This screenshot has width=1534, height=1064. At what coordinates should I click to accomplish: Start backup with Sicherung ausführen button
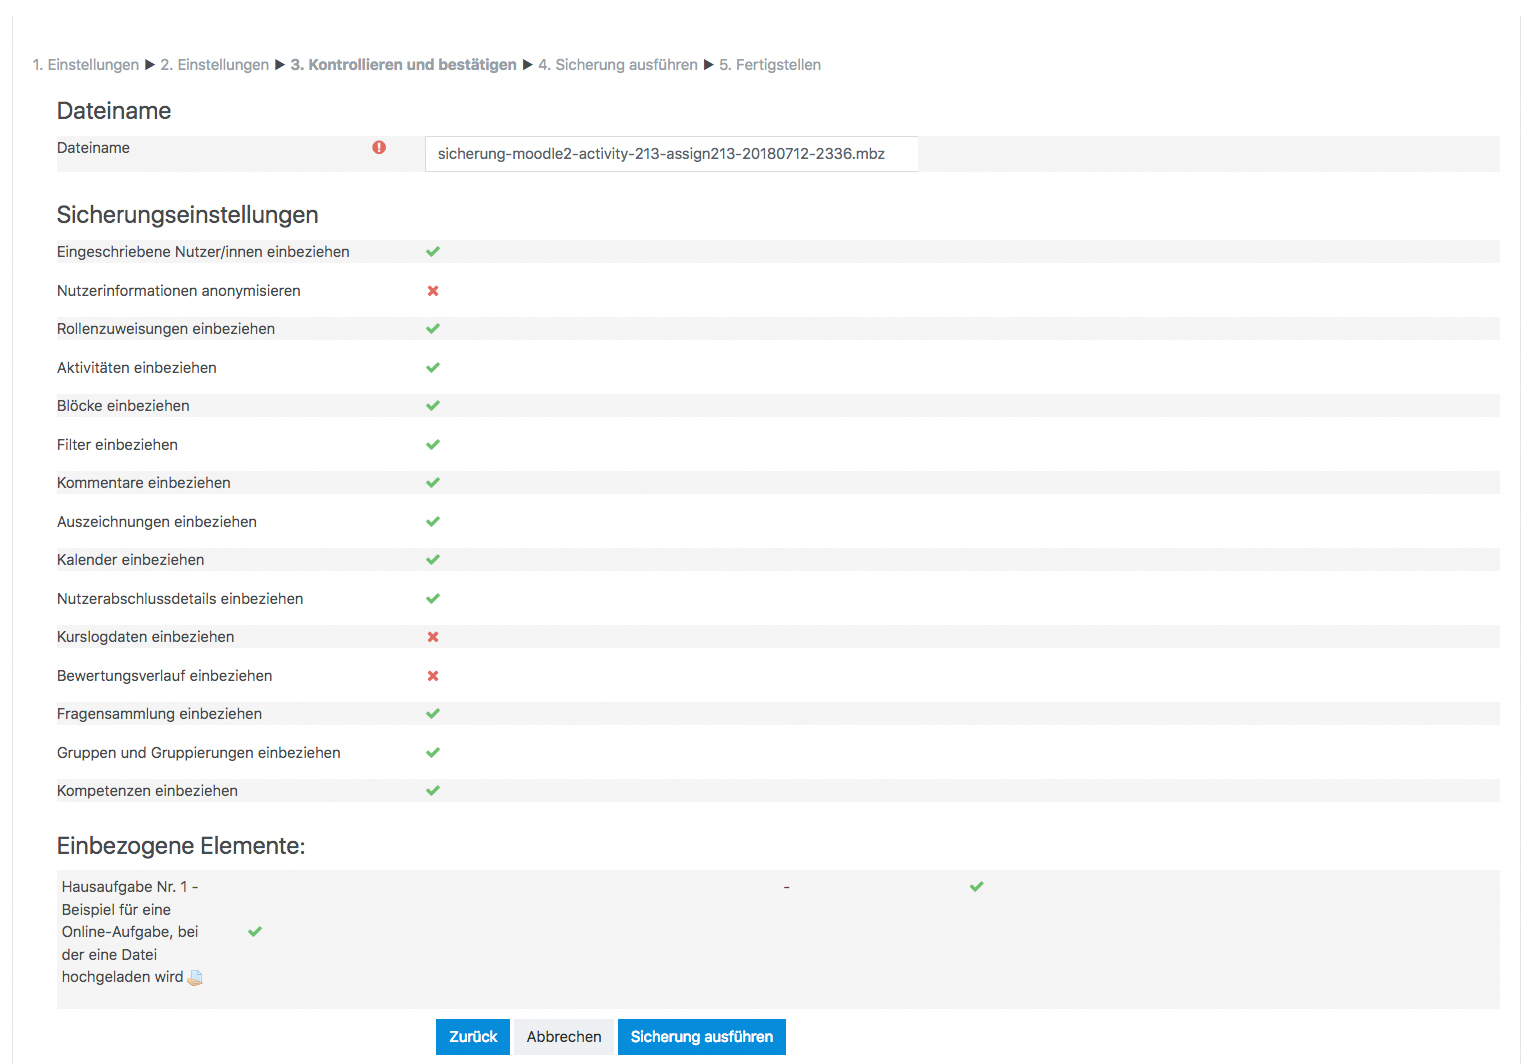click(x=701, y=1037)
